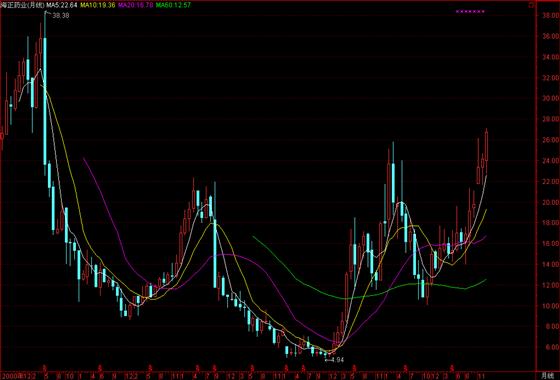Image resolution: width=560 pixels, height=380 pixels.
Task: Click the tallest cyan candlestick near 38.38 peak
Action: pos(45,101)
